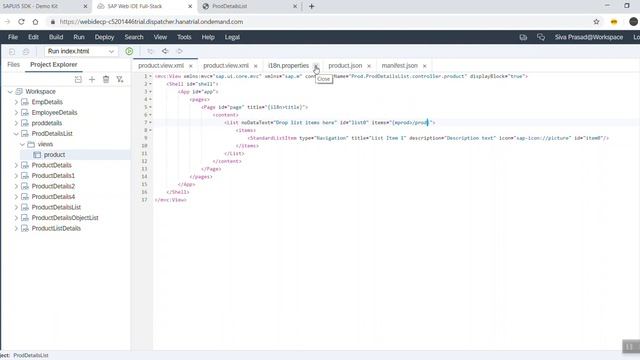640x360 pixels.
Task: Click the browser address bar URL
Action: tap(151, 22)
